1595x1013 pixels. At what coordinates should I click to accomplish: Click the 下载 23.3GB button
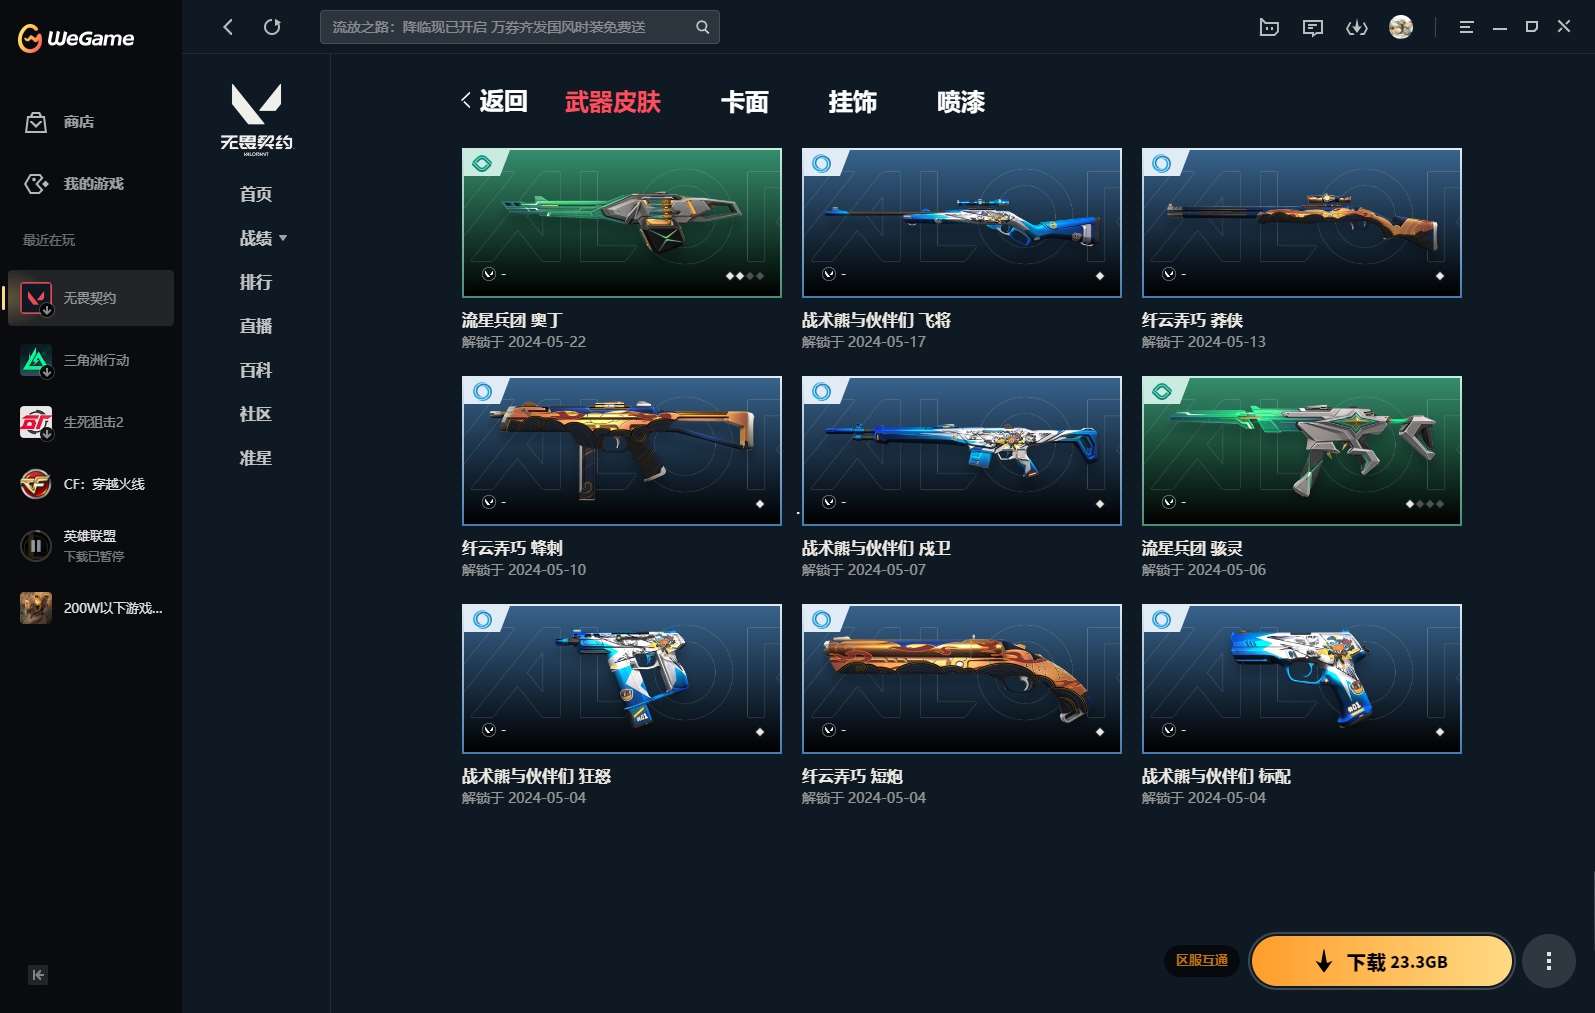point(1381,961)
